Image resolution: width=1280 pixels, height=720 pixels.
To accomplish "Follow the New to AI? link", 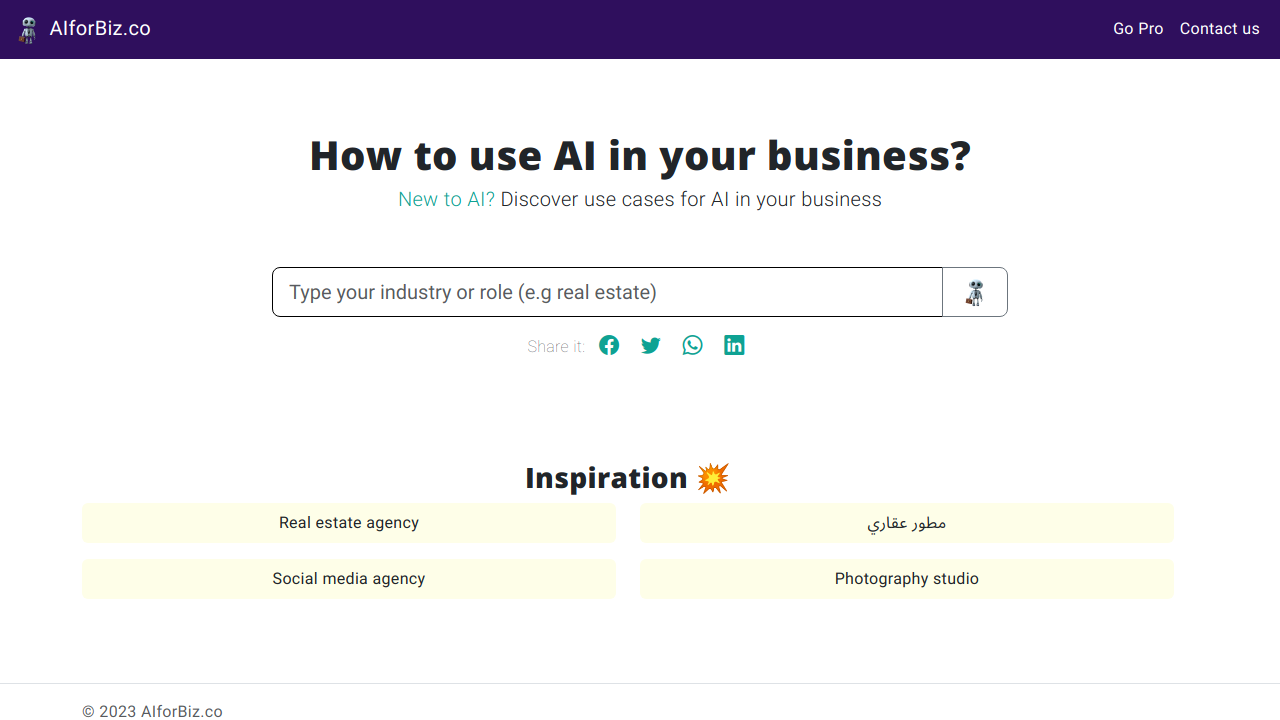I will [446, 199].
